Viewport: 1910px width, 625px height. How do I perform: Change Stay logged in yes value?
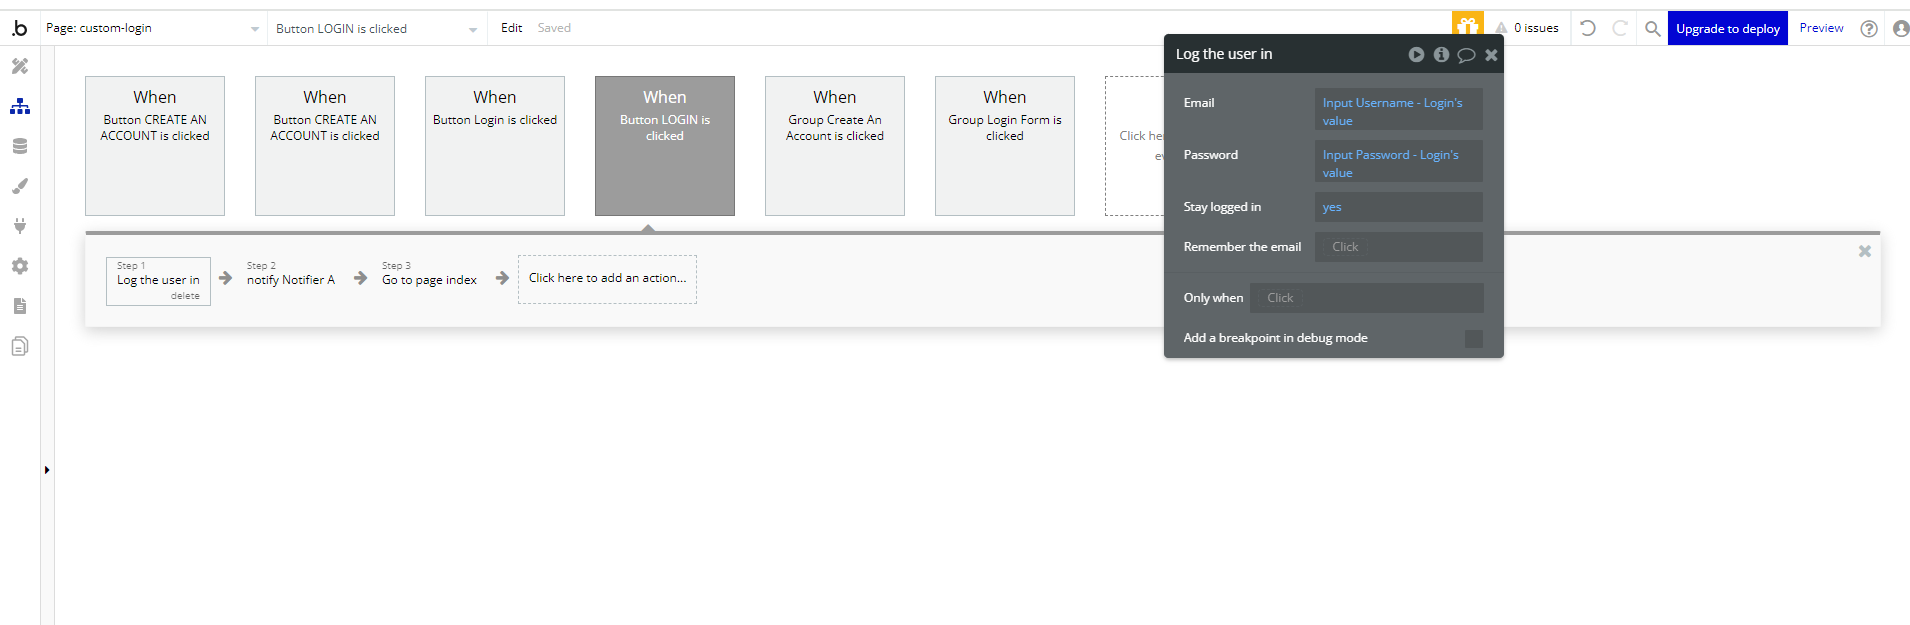tap(1398, 207)
